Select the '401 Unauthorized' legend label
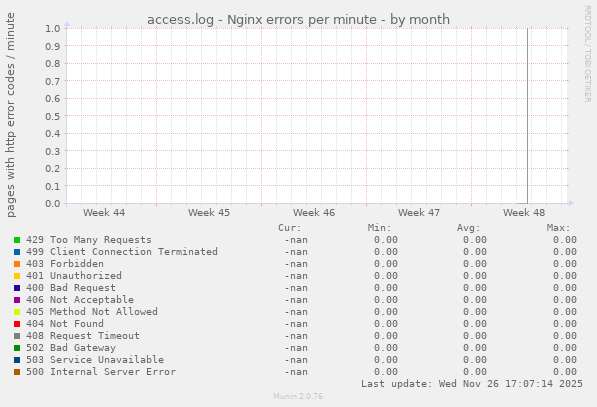 click(74, 276)
